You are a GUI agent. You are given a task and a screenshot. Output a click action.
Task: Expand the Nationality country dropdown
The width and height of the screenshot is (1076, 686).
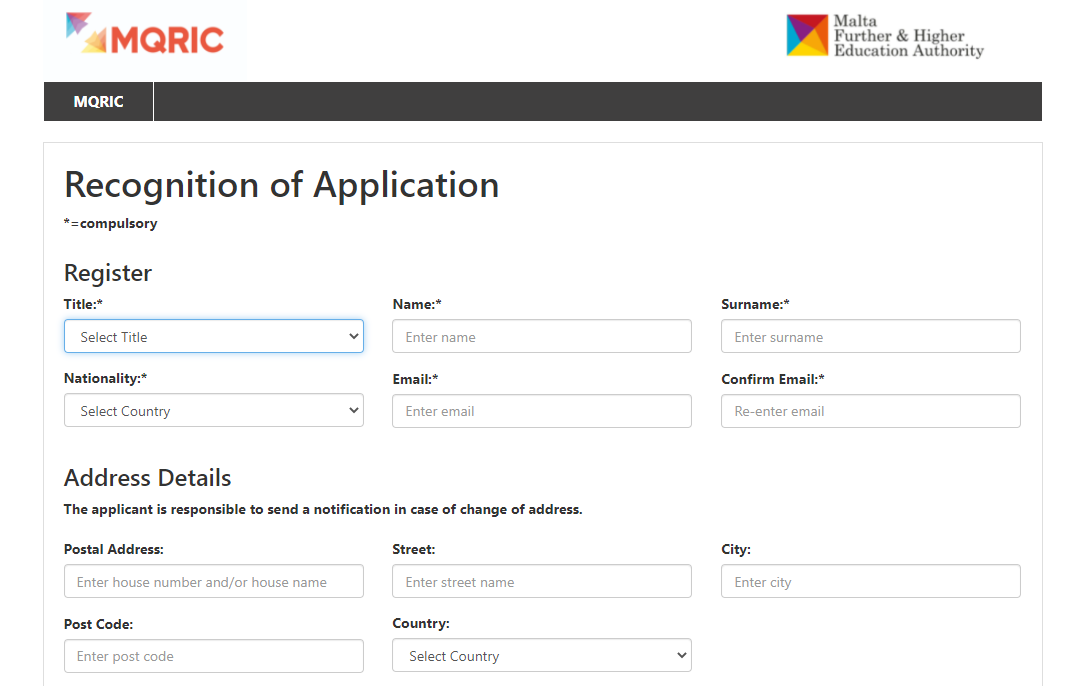tap(213, 411)
